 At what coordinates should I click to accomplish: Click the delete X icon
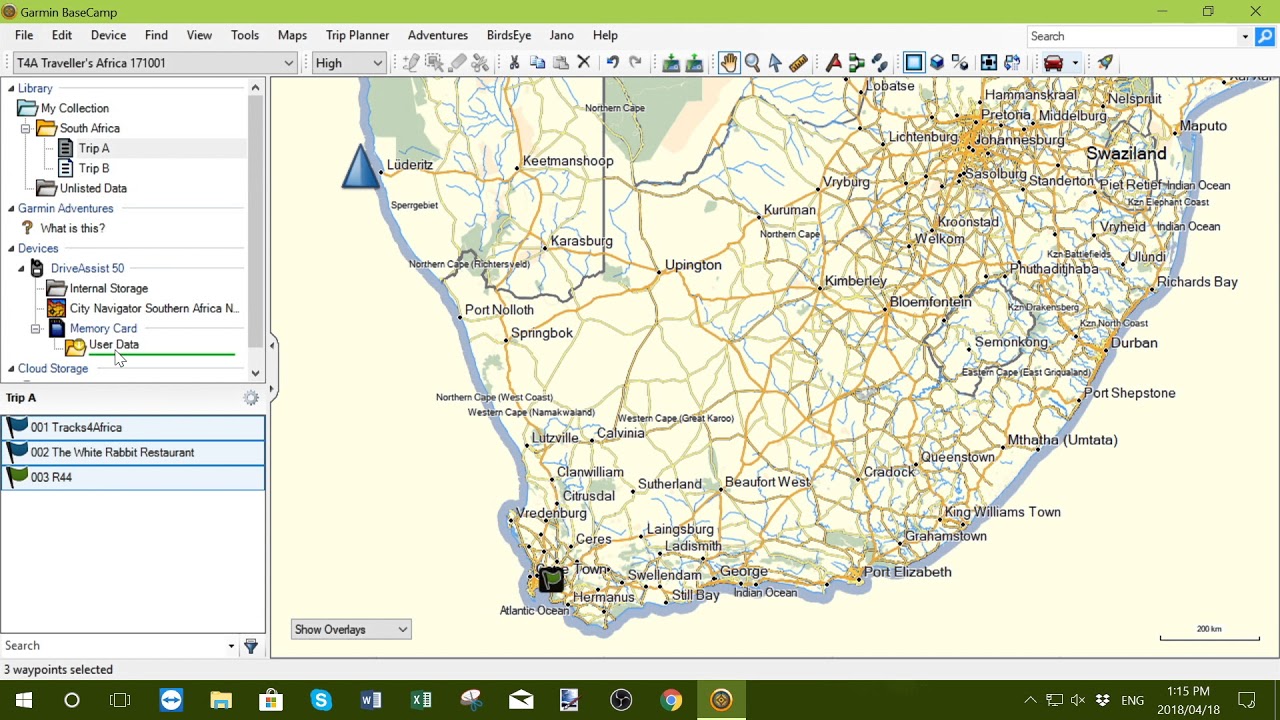coord(584,63)
